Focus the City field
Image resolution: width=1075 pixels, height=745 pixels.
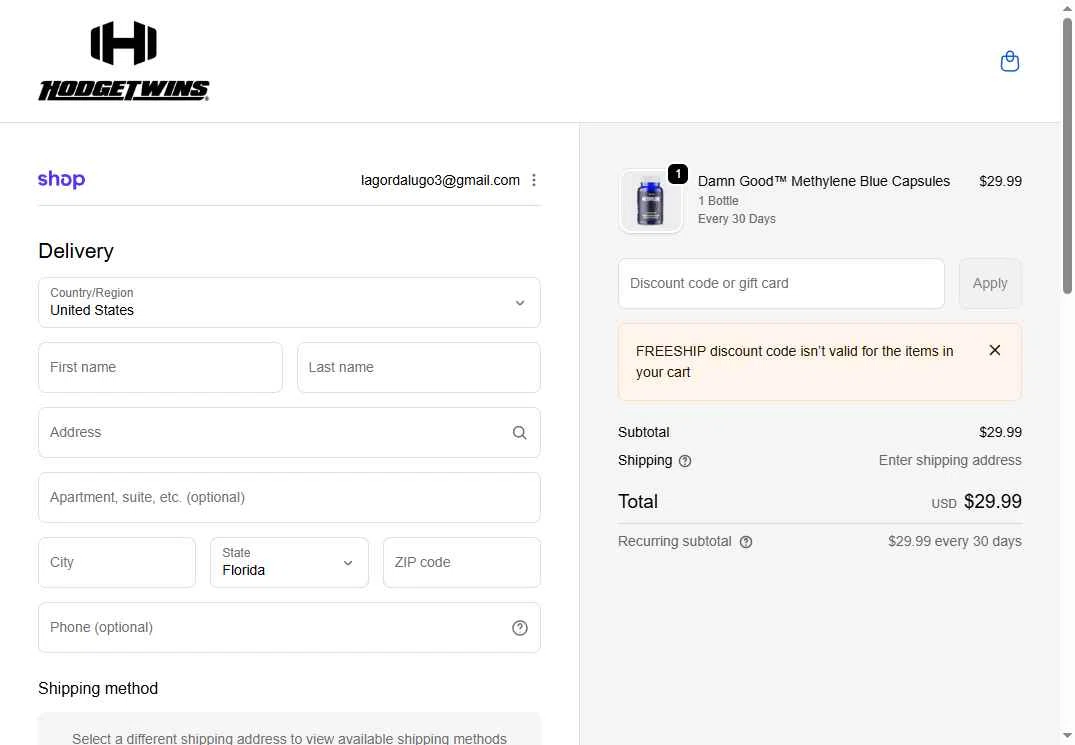(117, 562)
